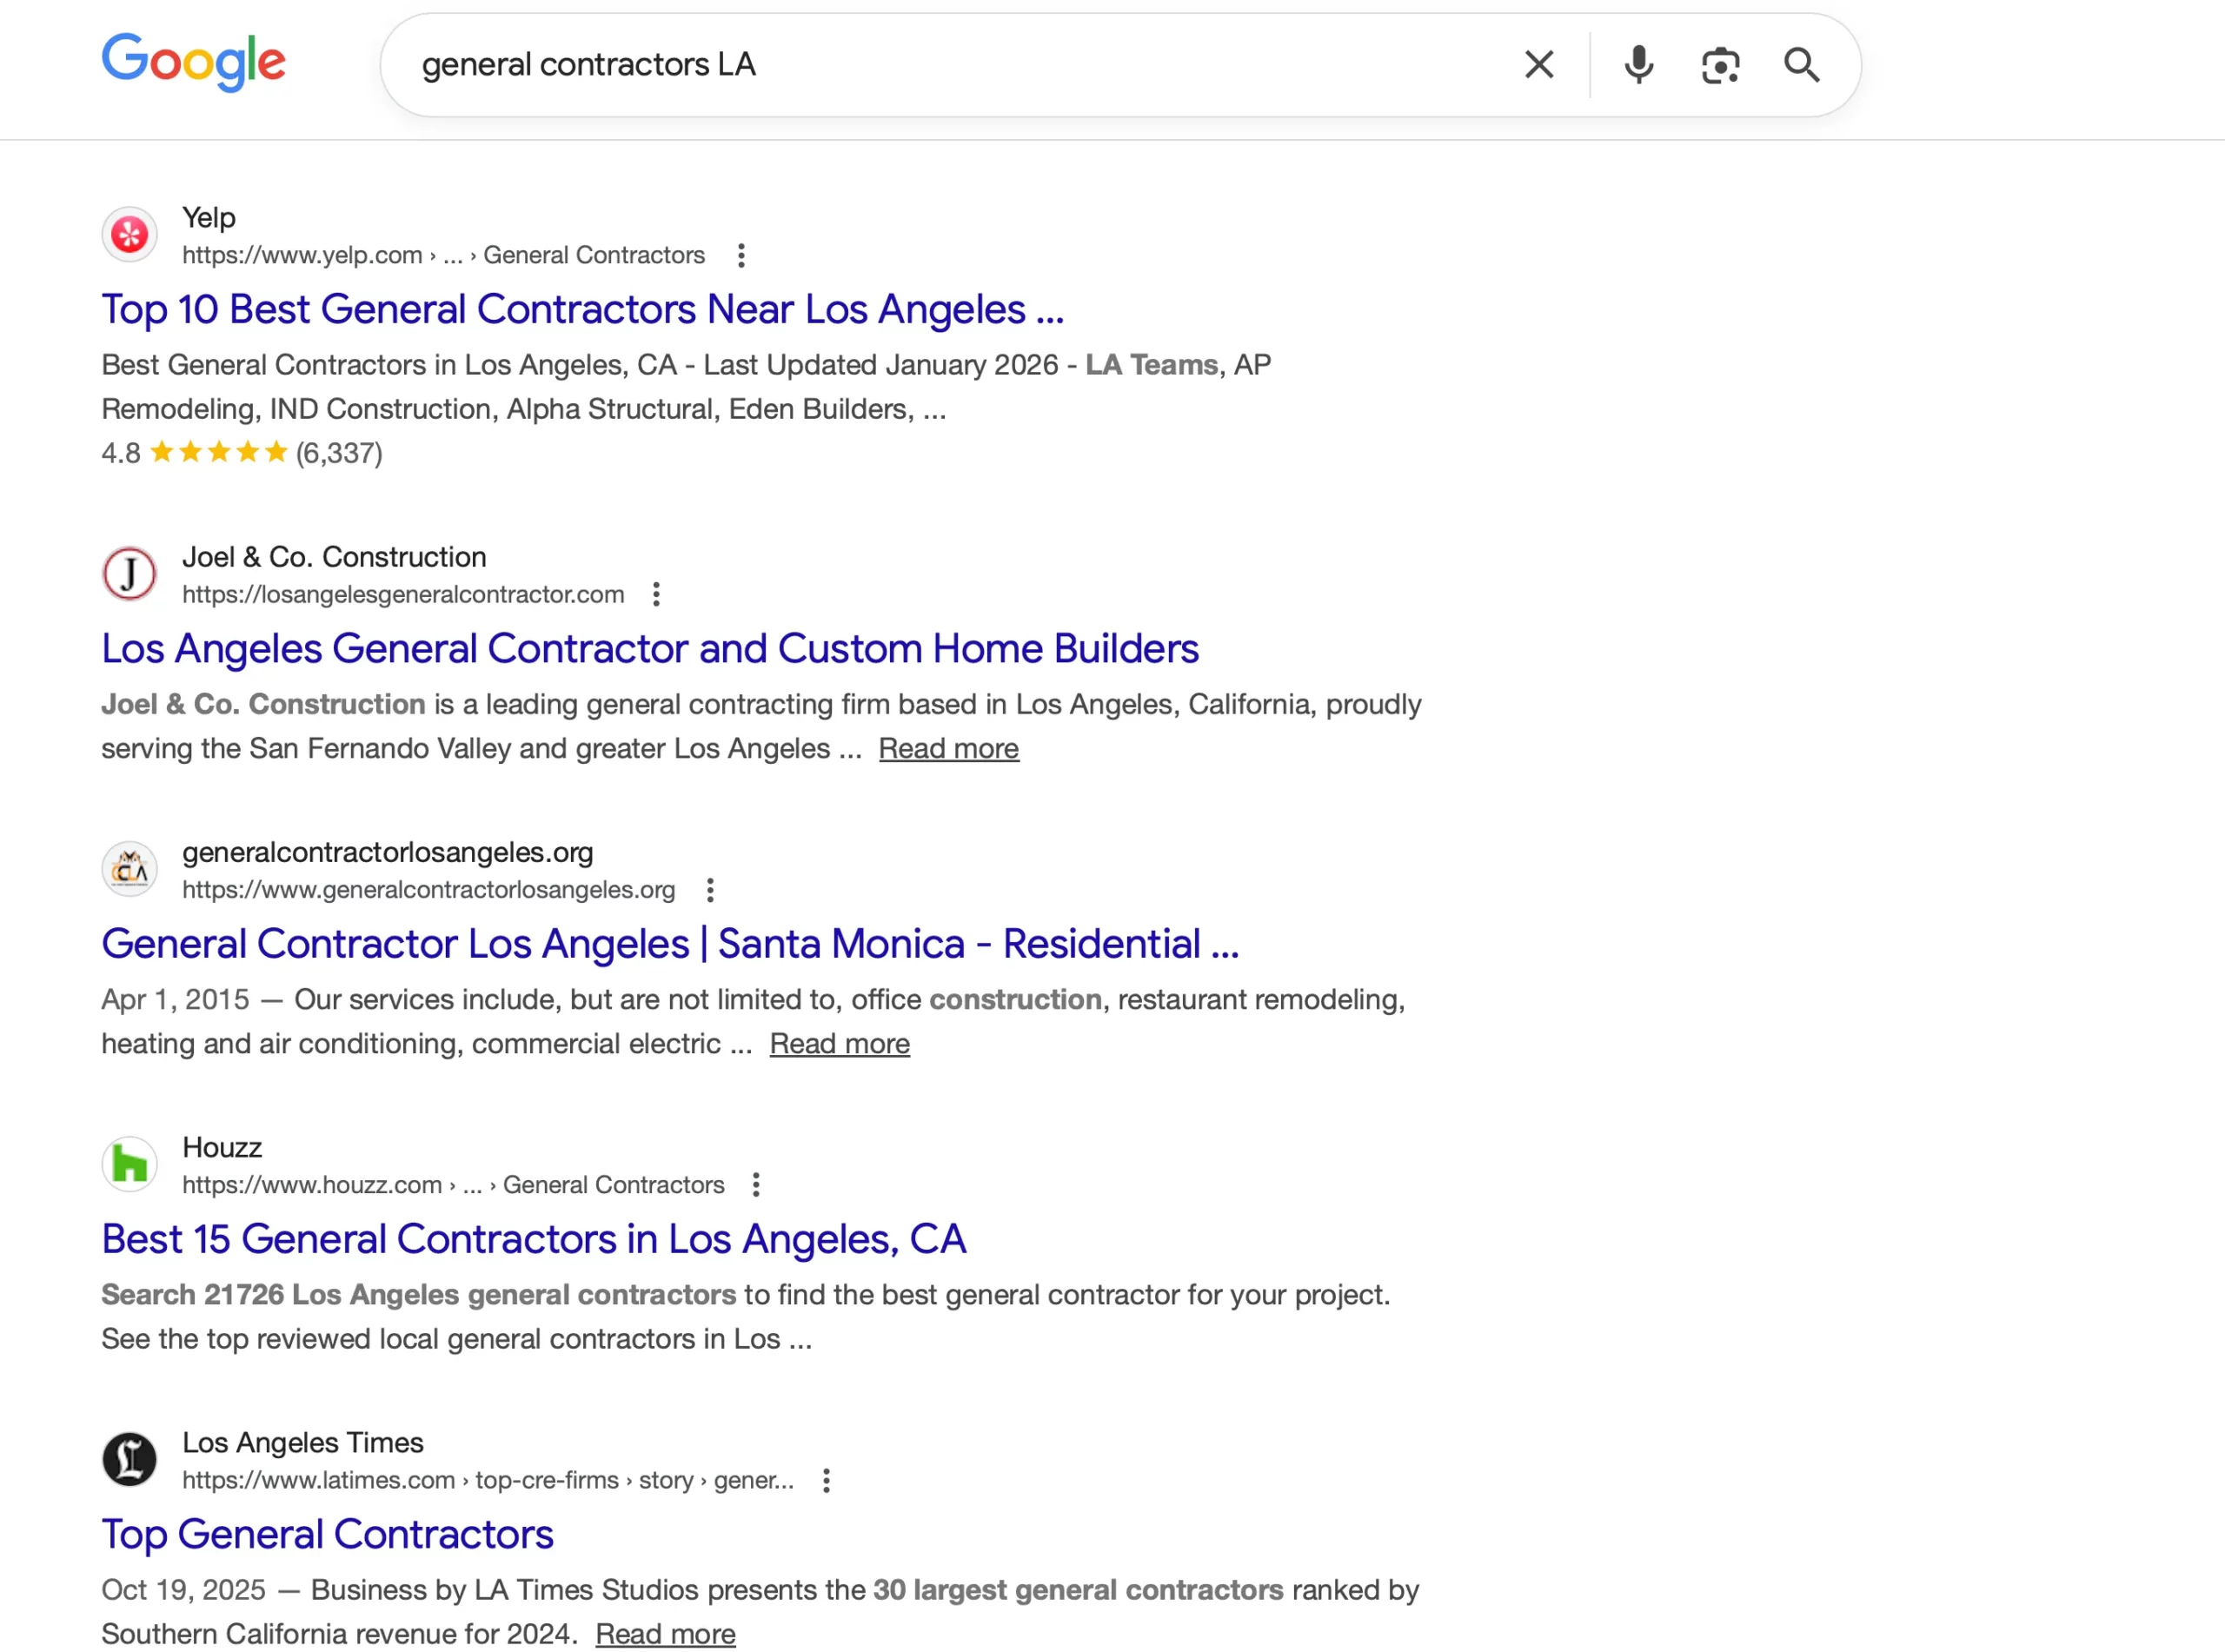The width and height of the screenshot is (2225, 1652).
Task: Click the Houzz site name
Action: coord(222,1147)
